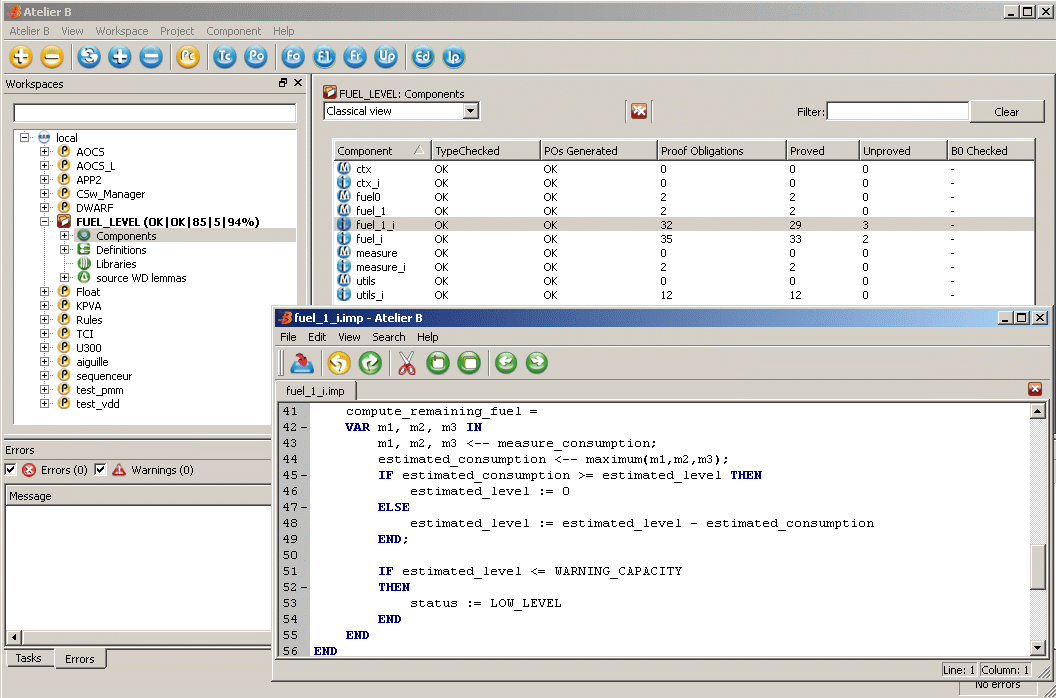
Task: Click the Po toolbar icon
Action: click(x=256, y=57)
